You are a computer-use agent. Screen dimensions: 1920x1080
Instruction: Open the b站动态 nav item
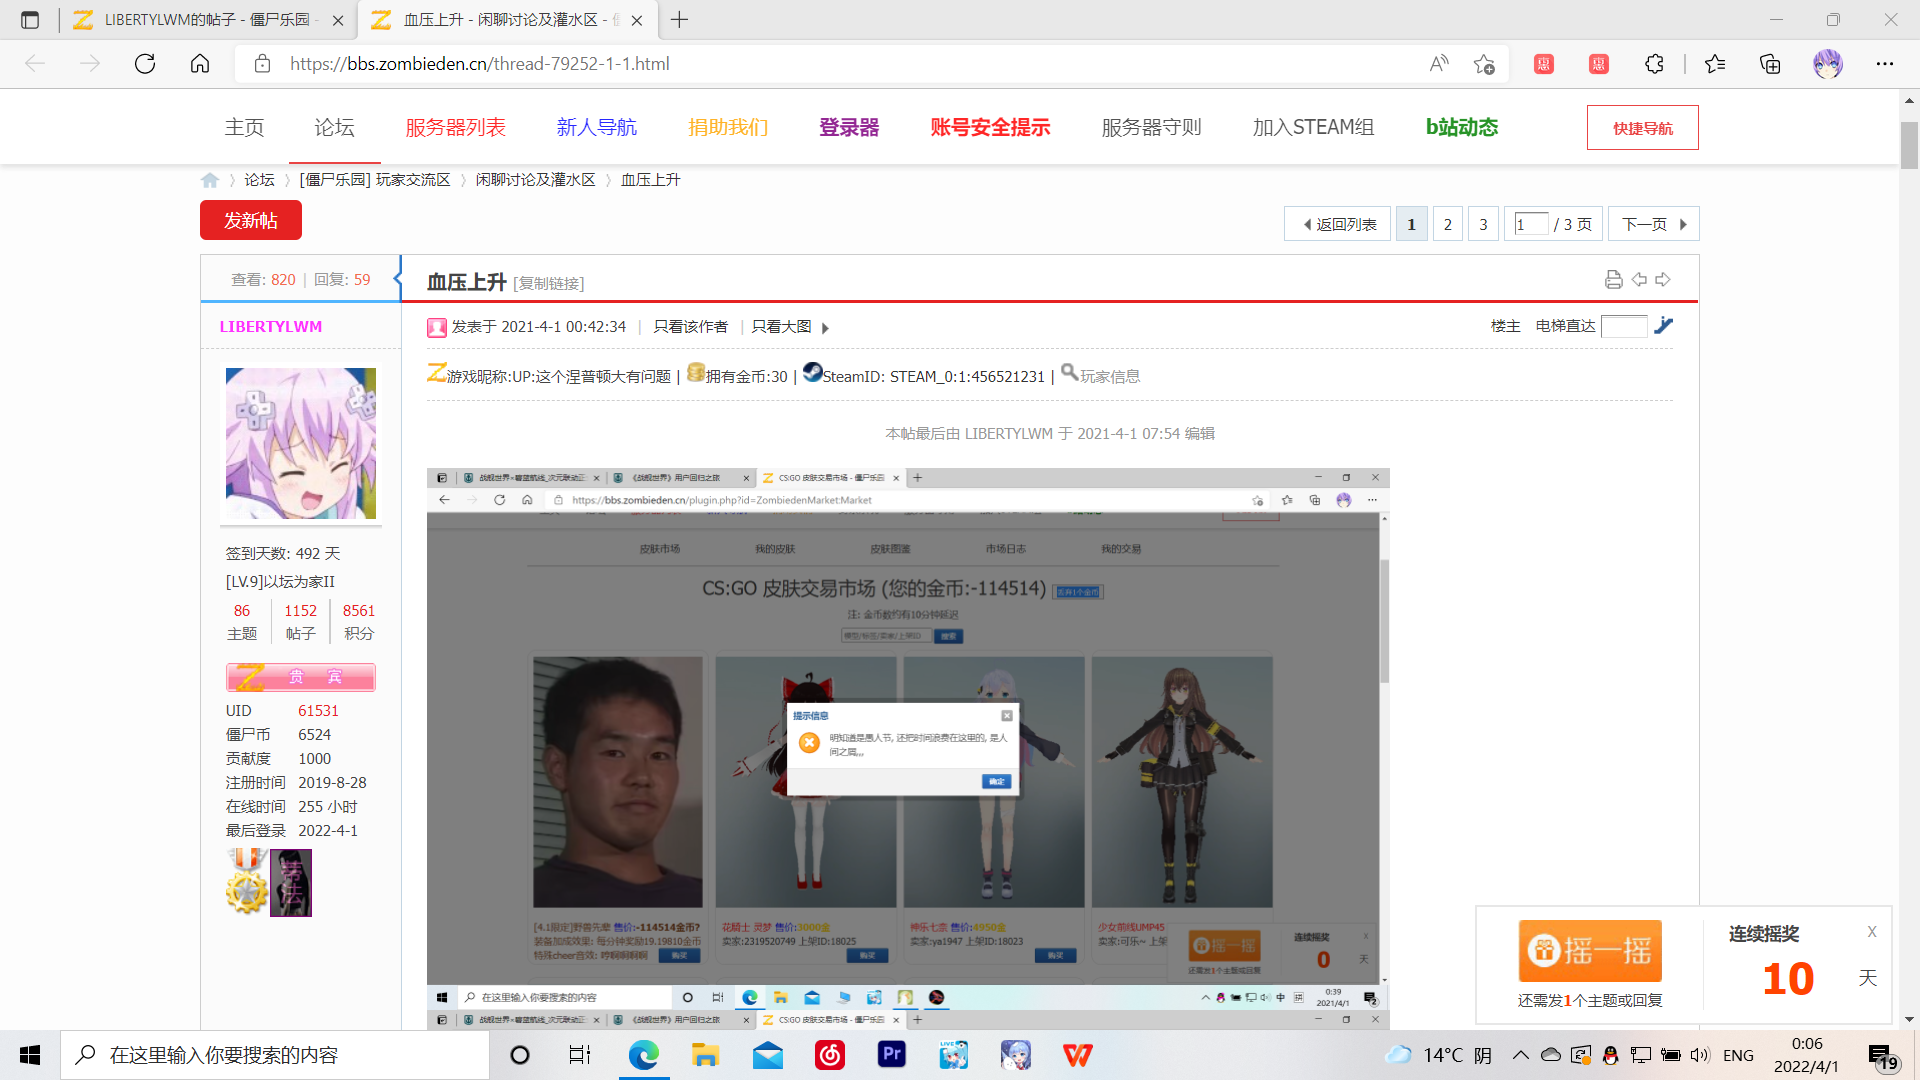pos(1462,127)
